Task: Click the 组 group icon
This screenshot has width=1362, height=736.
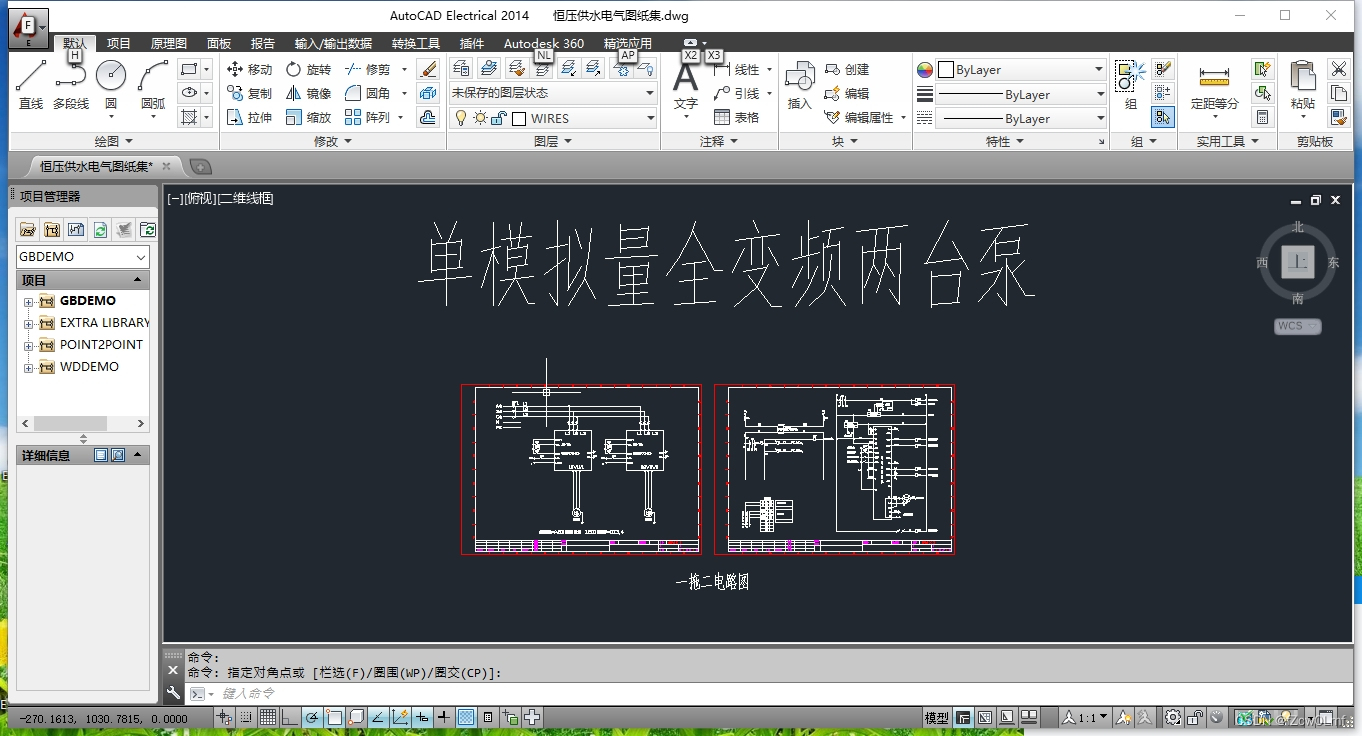Action: click(x=1131, y=84)
